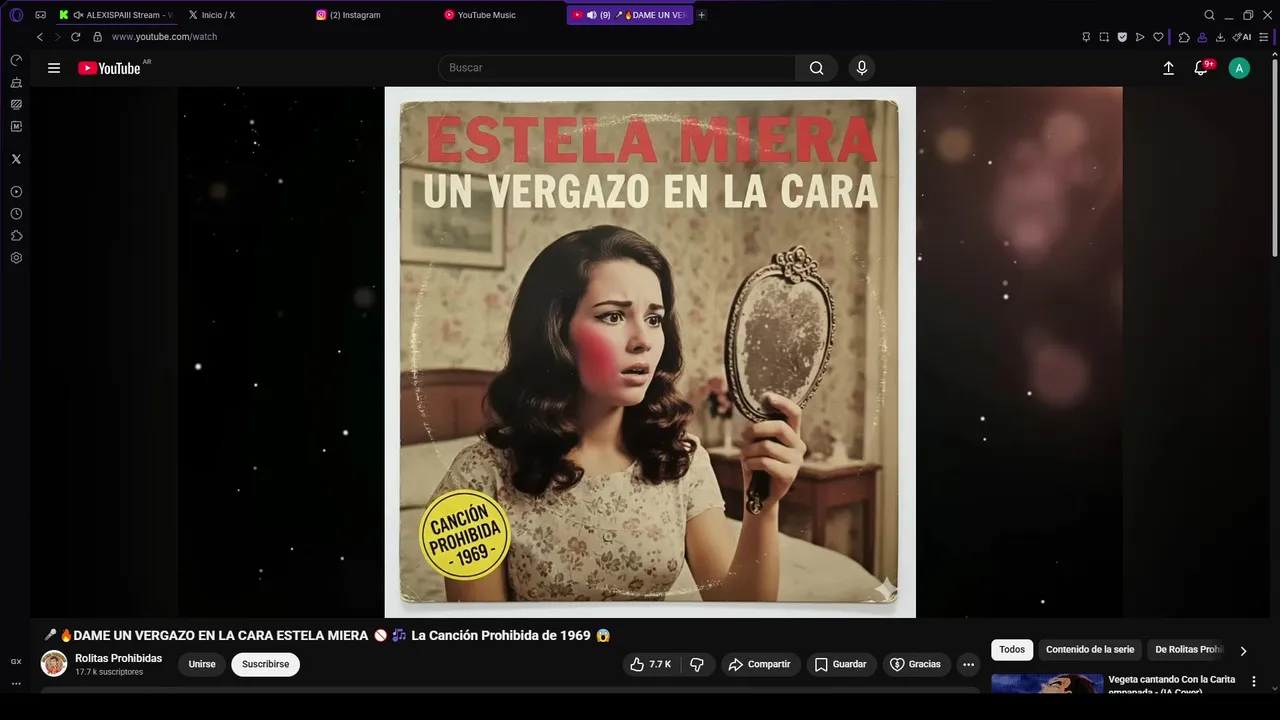Open the striped panel icon in sidebar
The width and height of the screenshot is (1280, 720).
(16, 104)
